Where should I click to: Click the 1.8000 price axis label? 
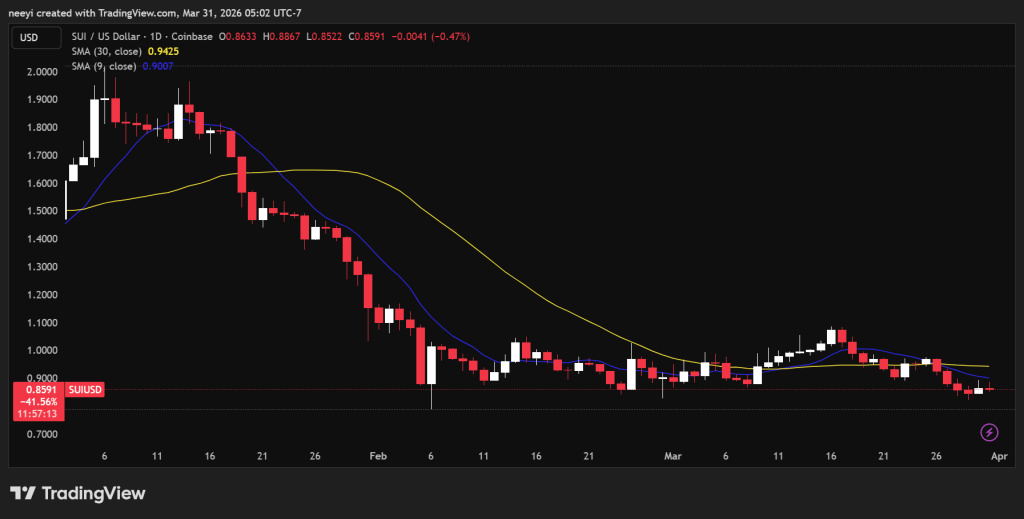(x=42, y=127)
